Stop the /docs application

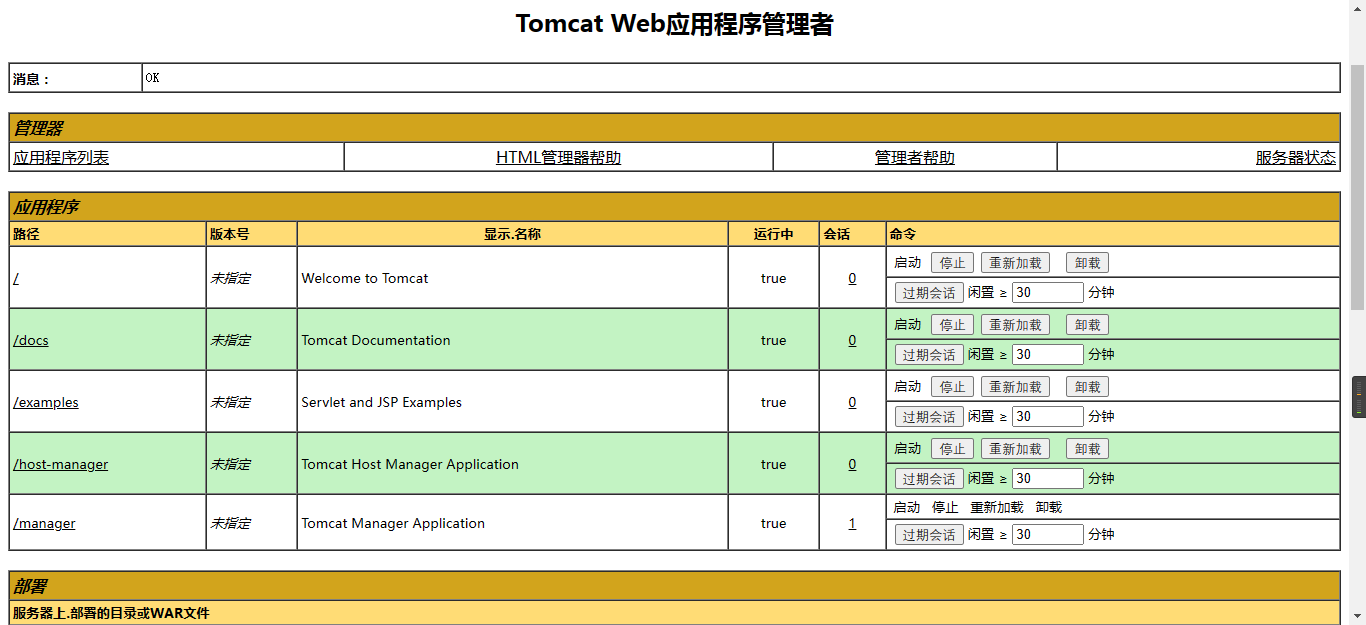coord(952,325)
